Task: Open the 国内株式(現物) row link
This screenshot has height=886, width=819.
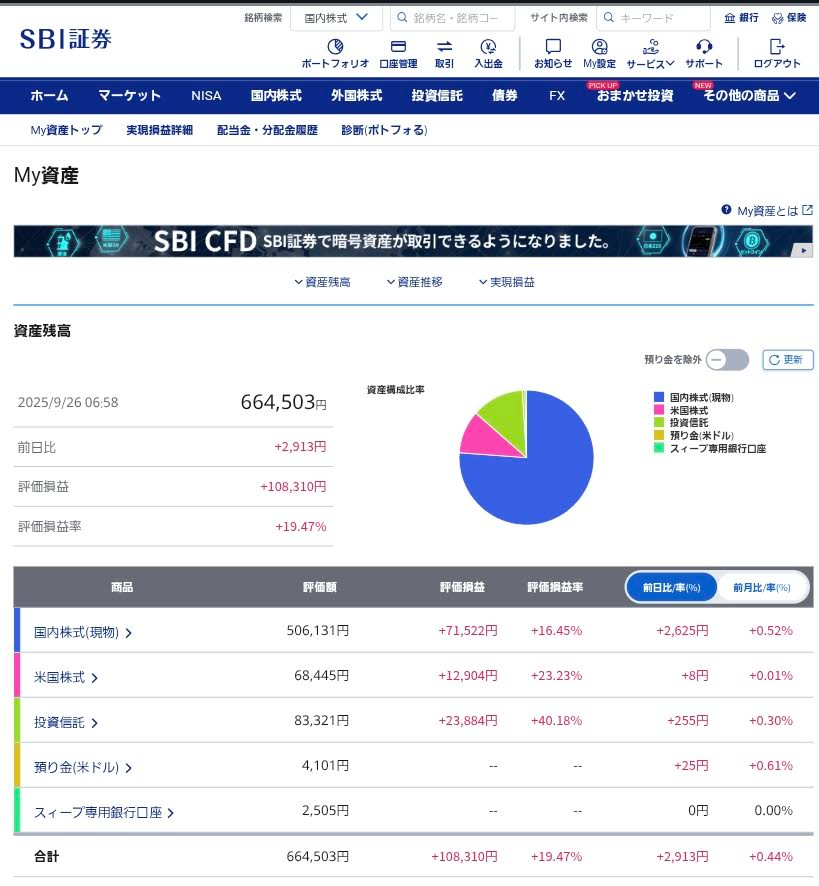Action: tap(83, 632)
